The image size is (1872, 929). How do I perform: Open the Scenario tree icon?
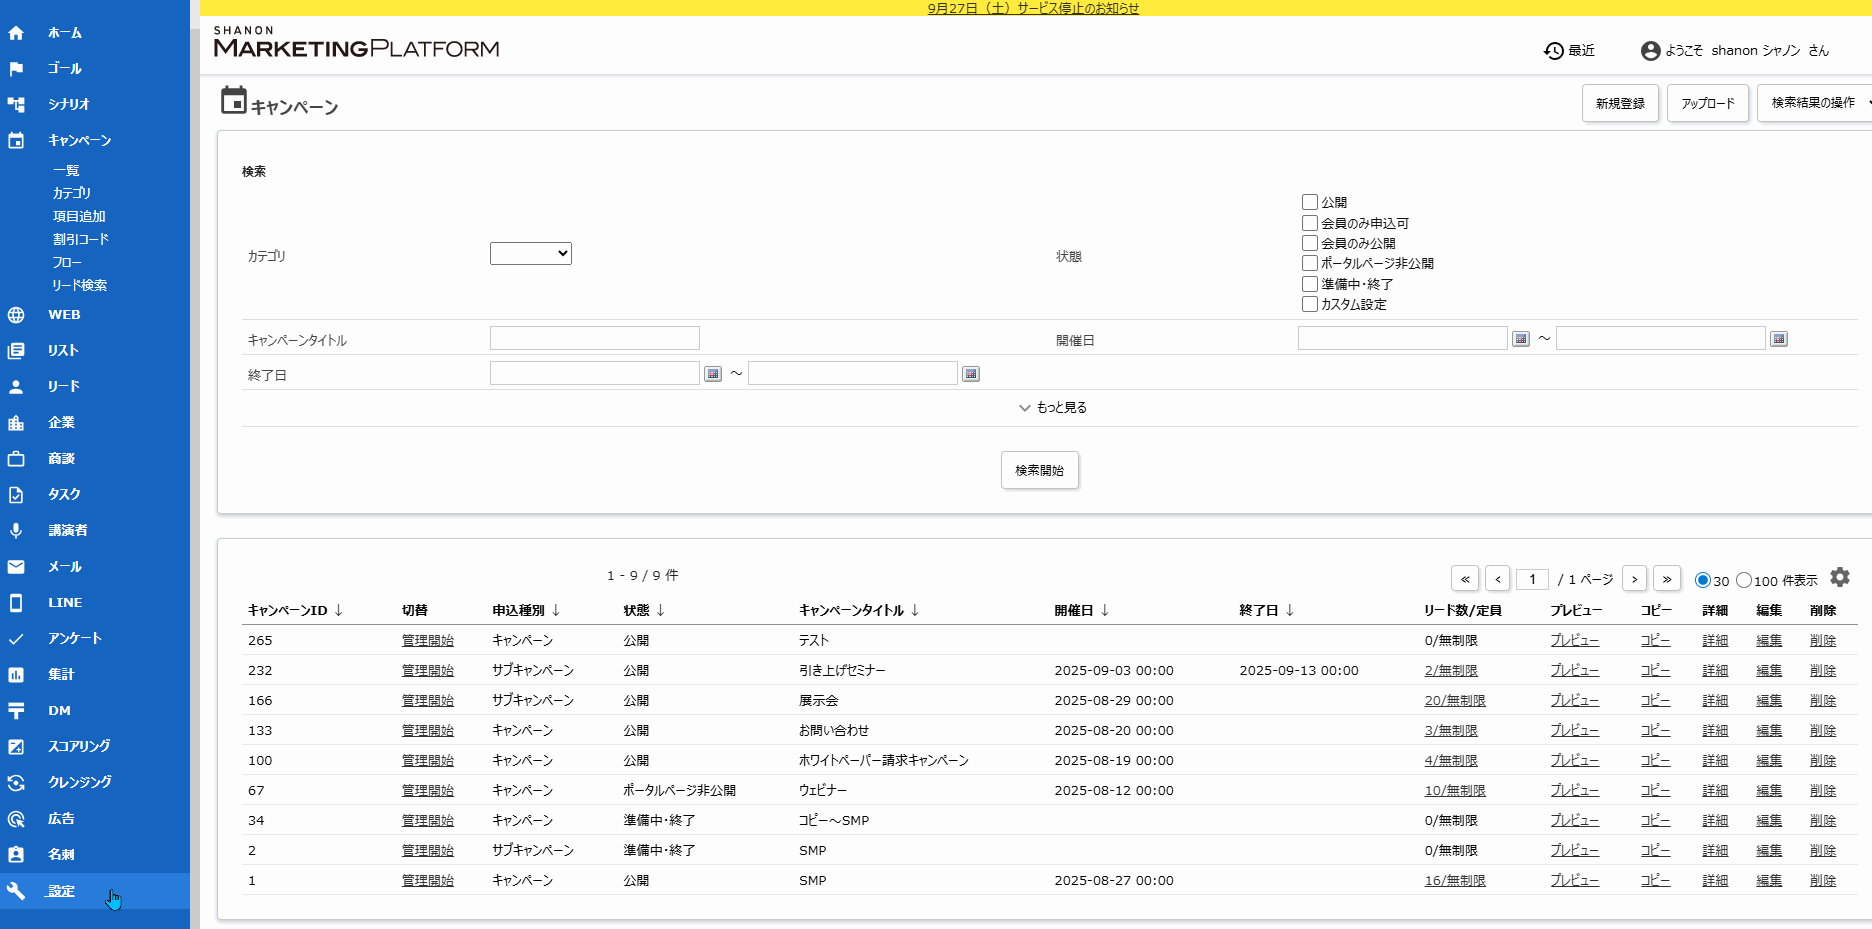(x=16, y=105)
